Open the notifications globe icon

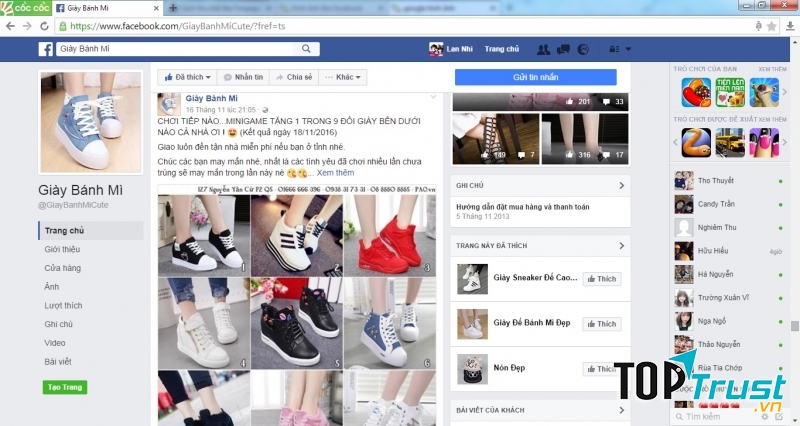click(x=582, y=49)
